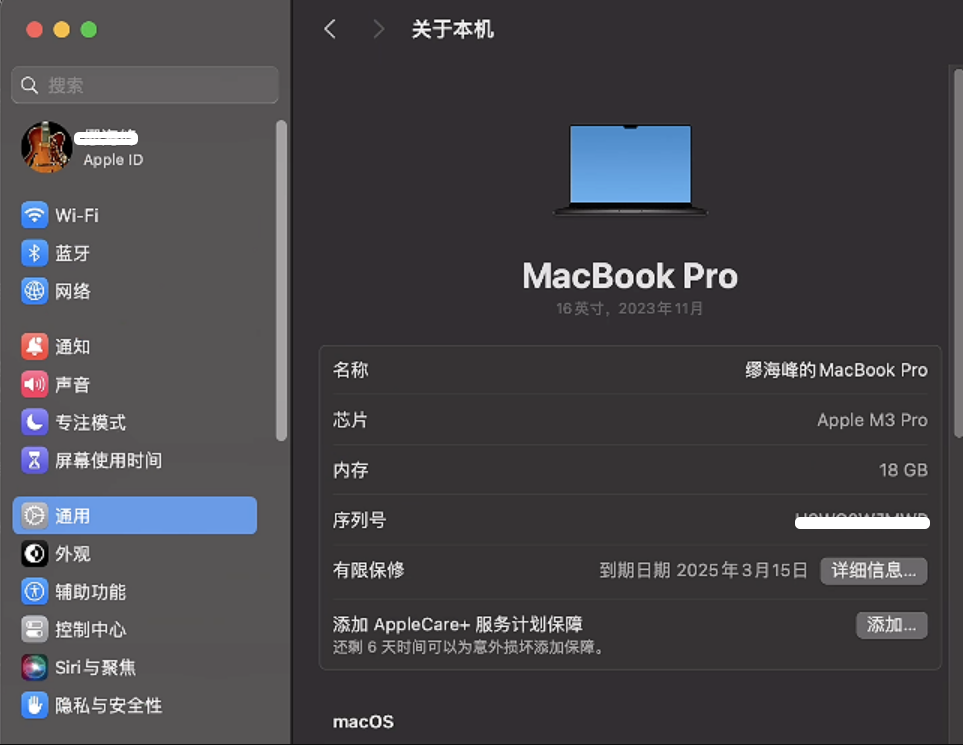The image size is (963, 745).
Task: Open the Apple ID account label
Action: (113, 160)
